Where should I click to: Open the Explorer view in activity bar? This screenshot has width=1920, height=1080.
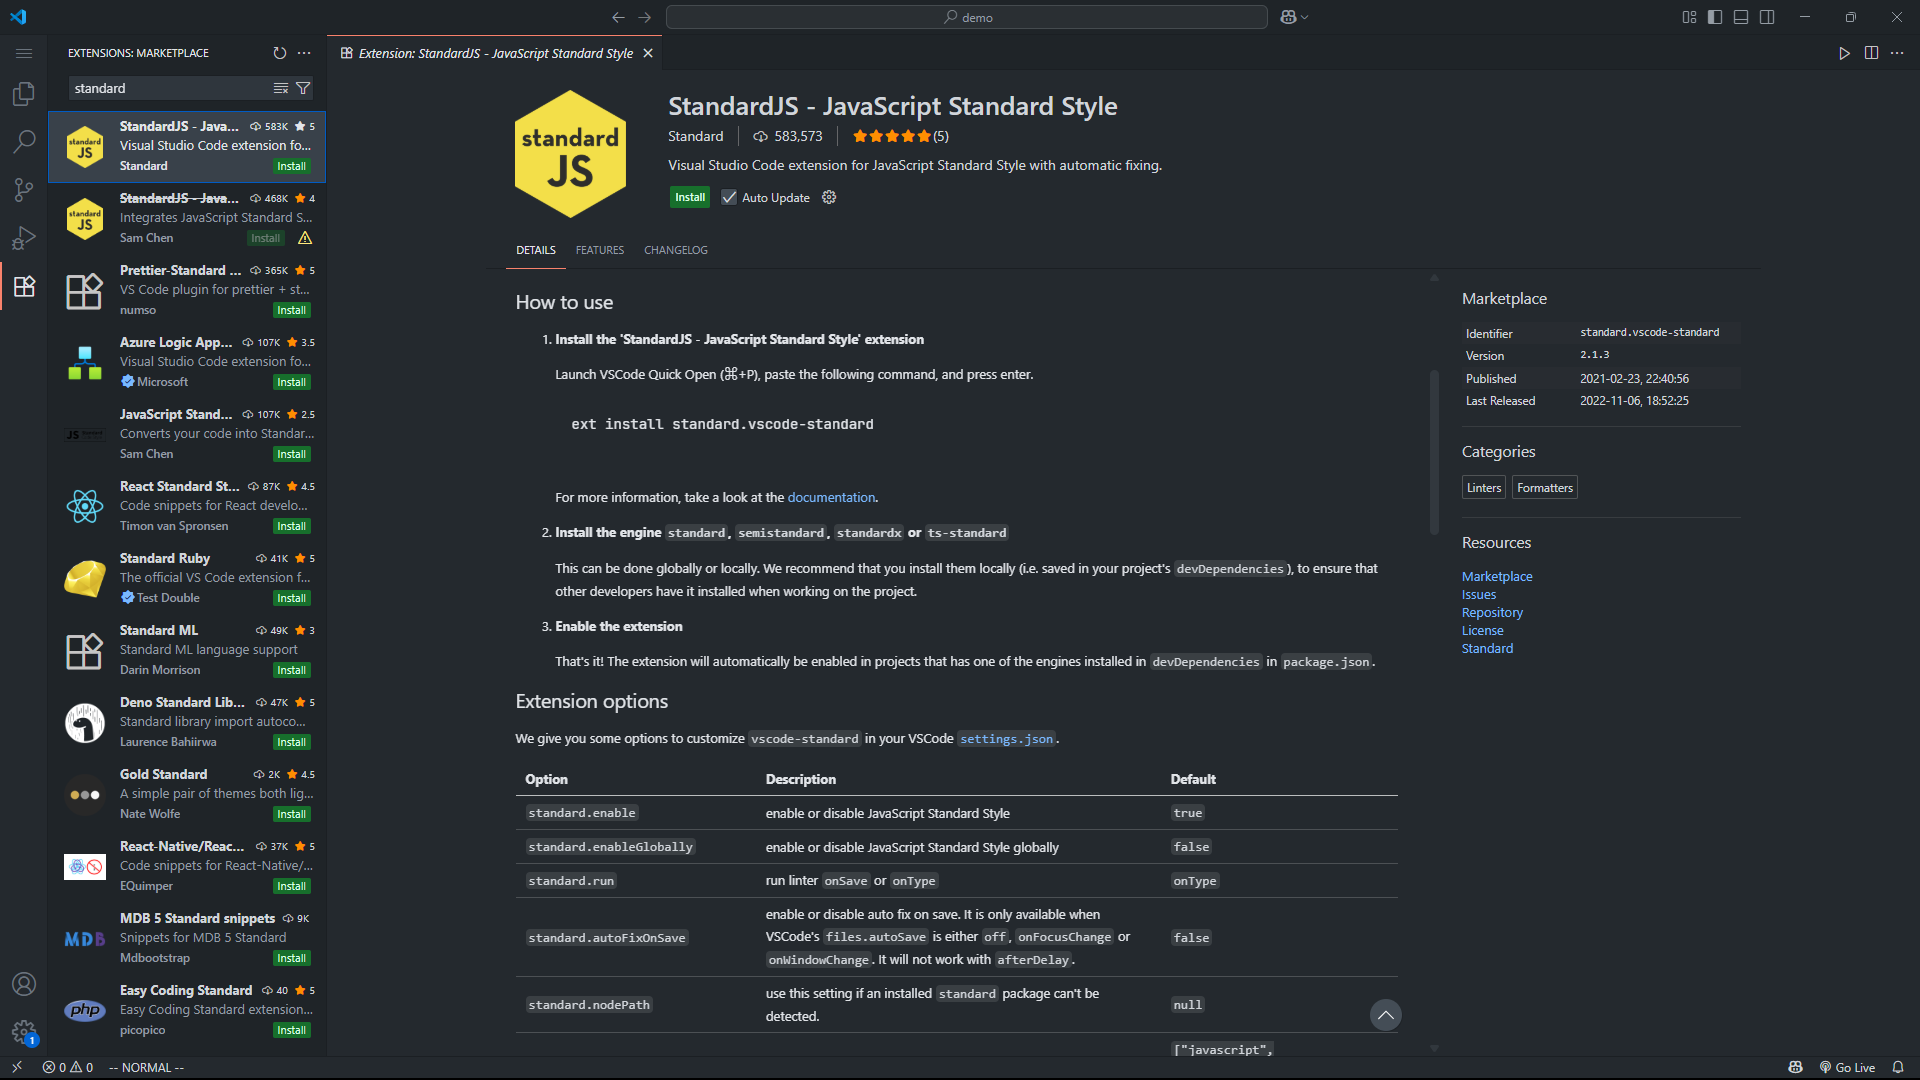pyautogui.click(x=24, y=94)
